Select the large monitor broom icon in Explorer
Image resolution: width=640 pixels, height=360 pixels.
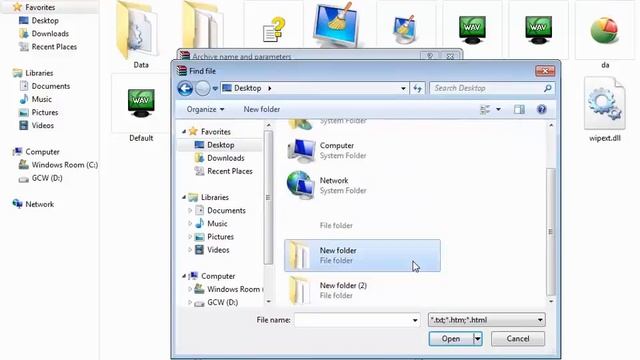click(337, 24)
